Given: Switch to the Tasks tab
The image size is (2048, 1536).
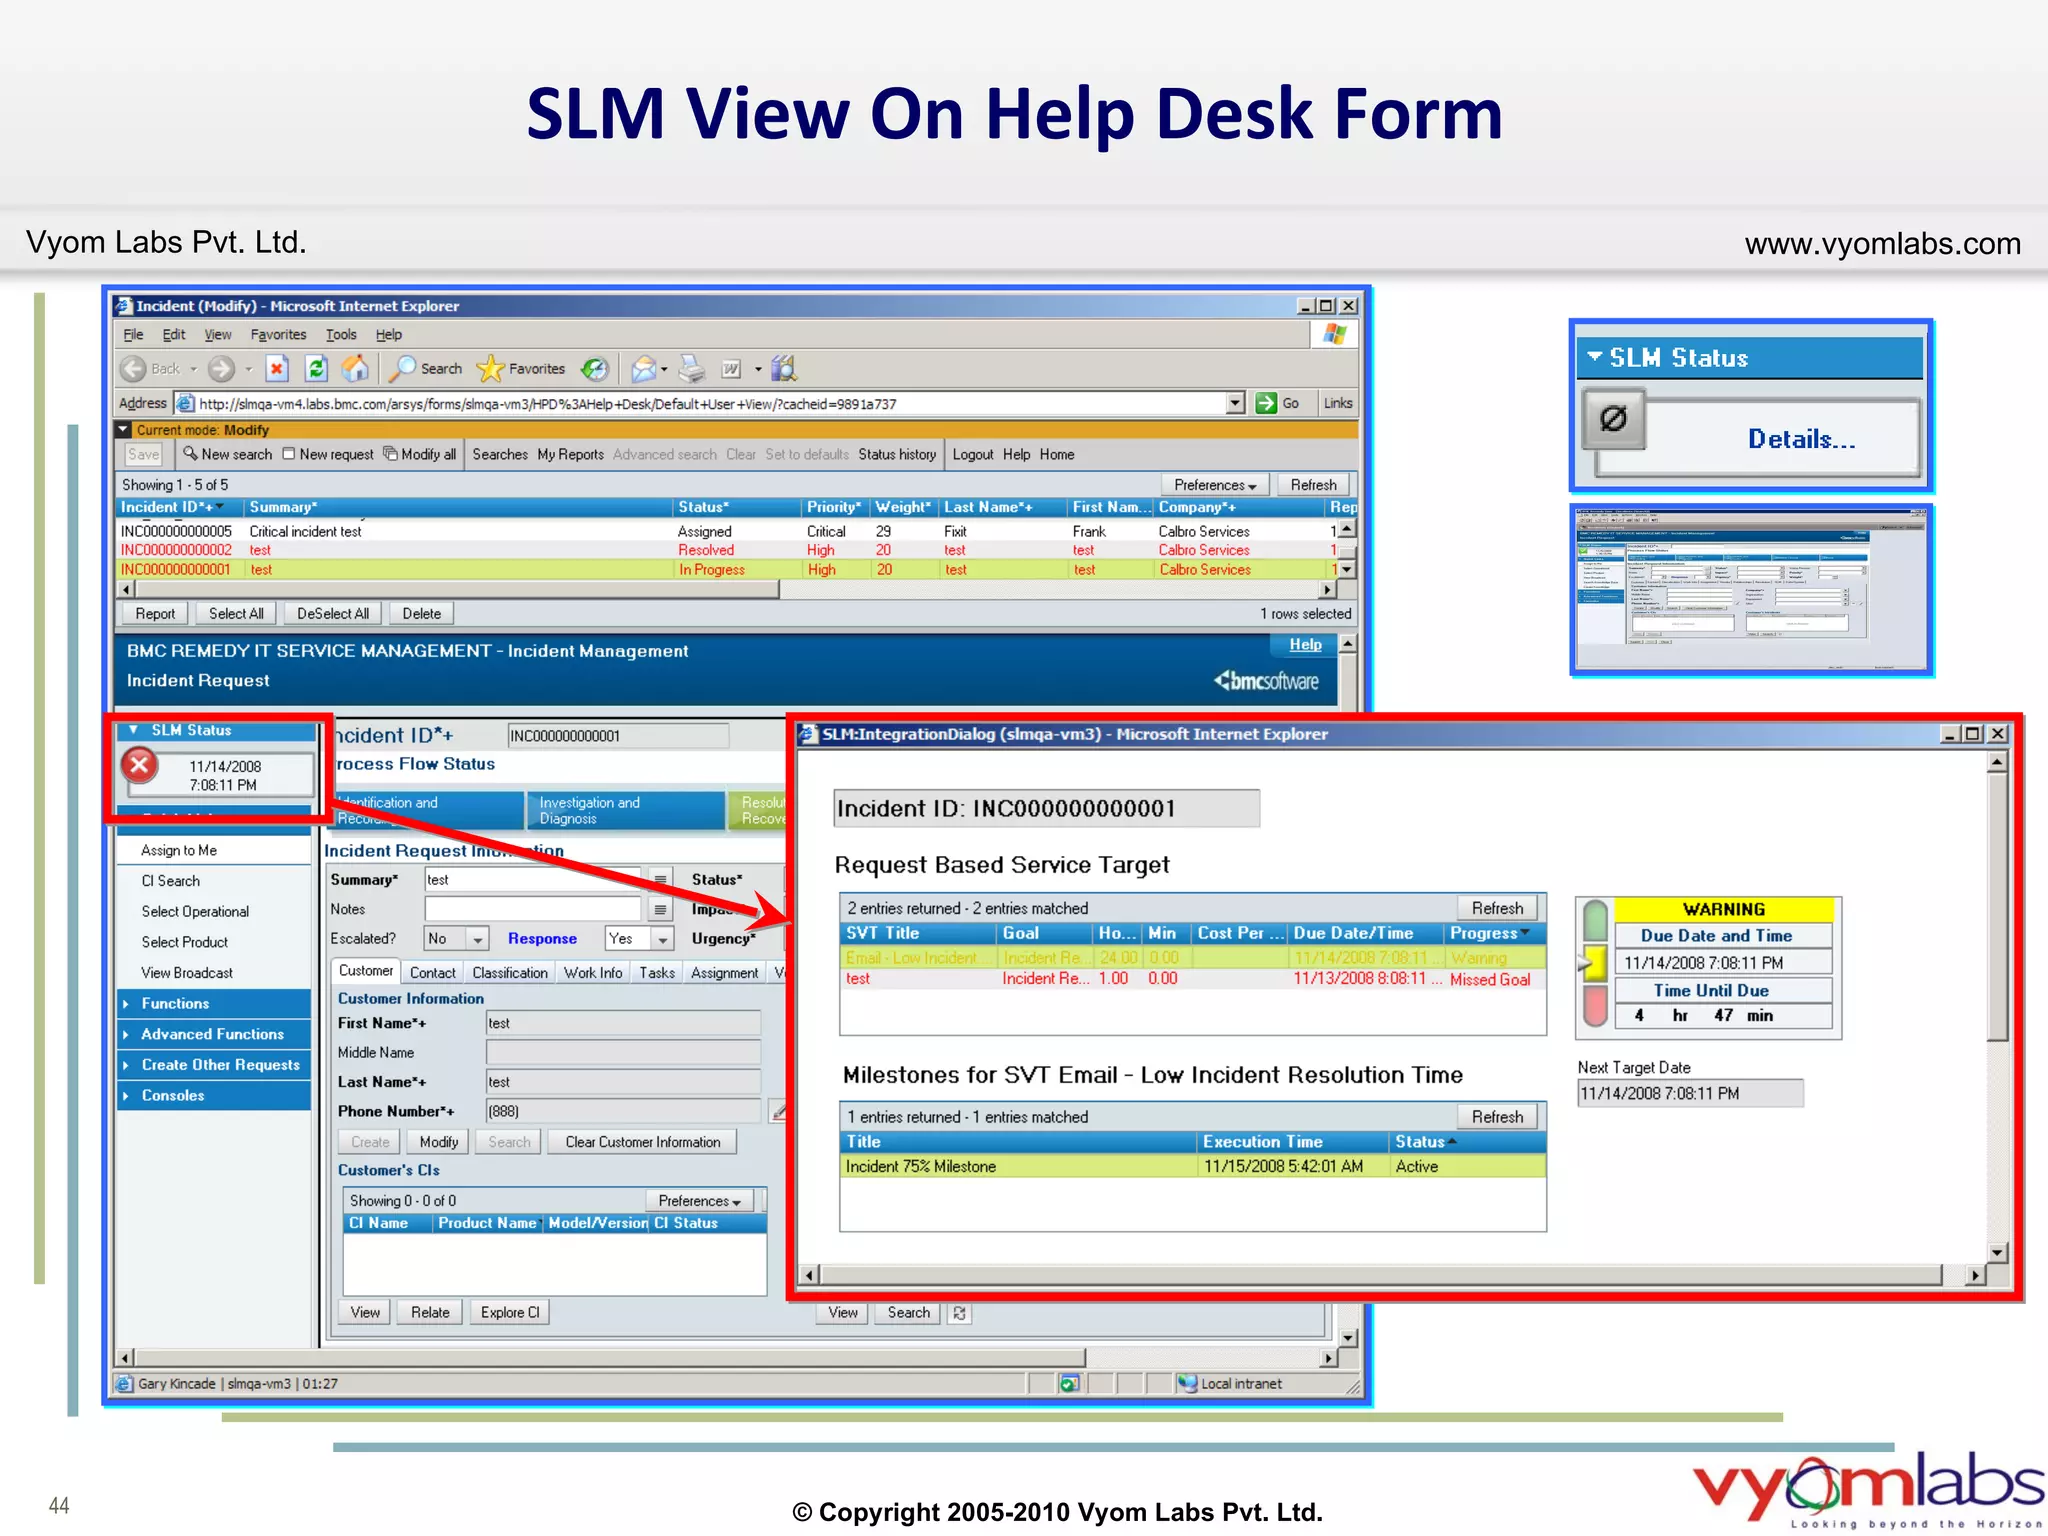Looking at the screenshot, I should [x=657, y=973].
